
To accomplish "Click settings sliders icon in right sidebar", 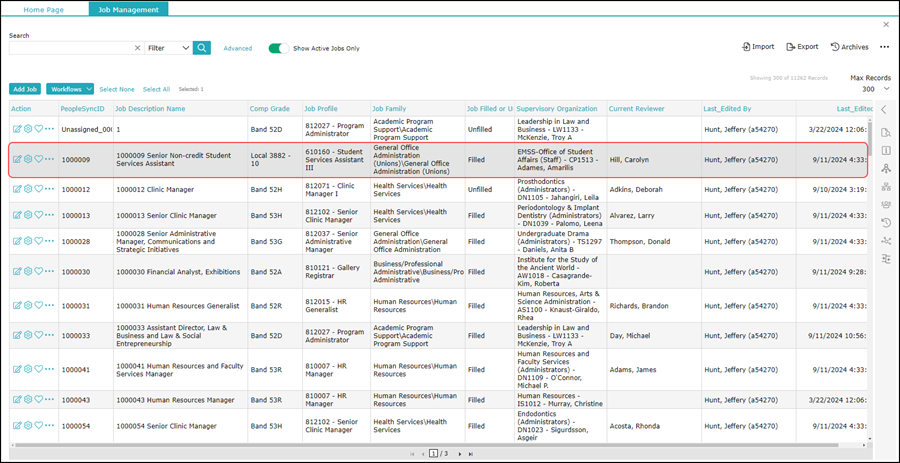I will [885, 259].
